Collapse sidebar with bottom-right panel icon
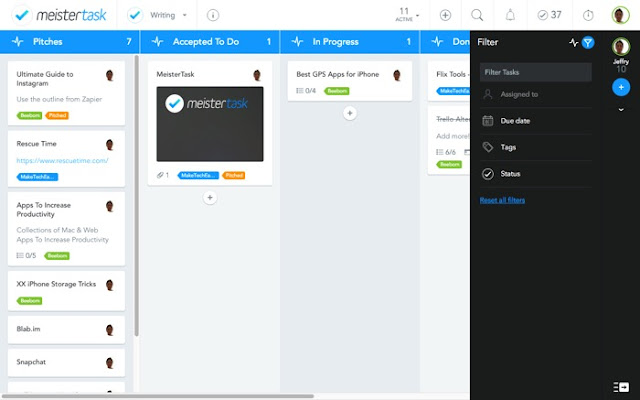 [621, 387]
